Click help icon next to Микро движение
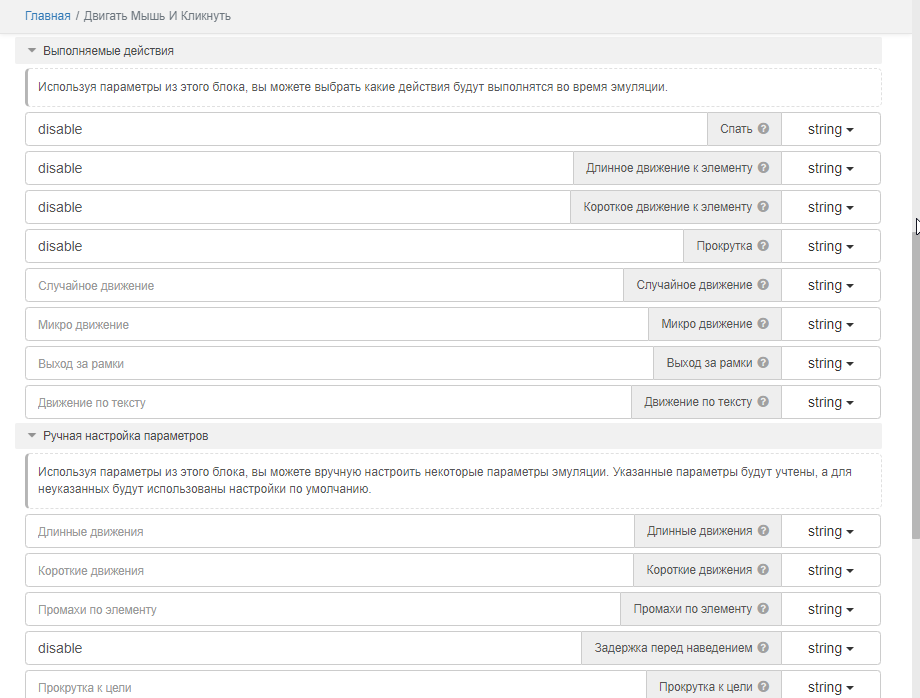 (763, 324)
